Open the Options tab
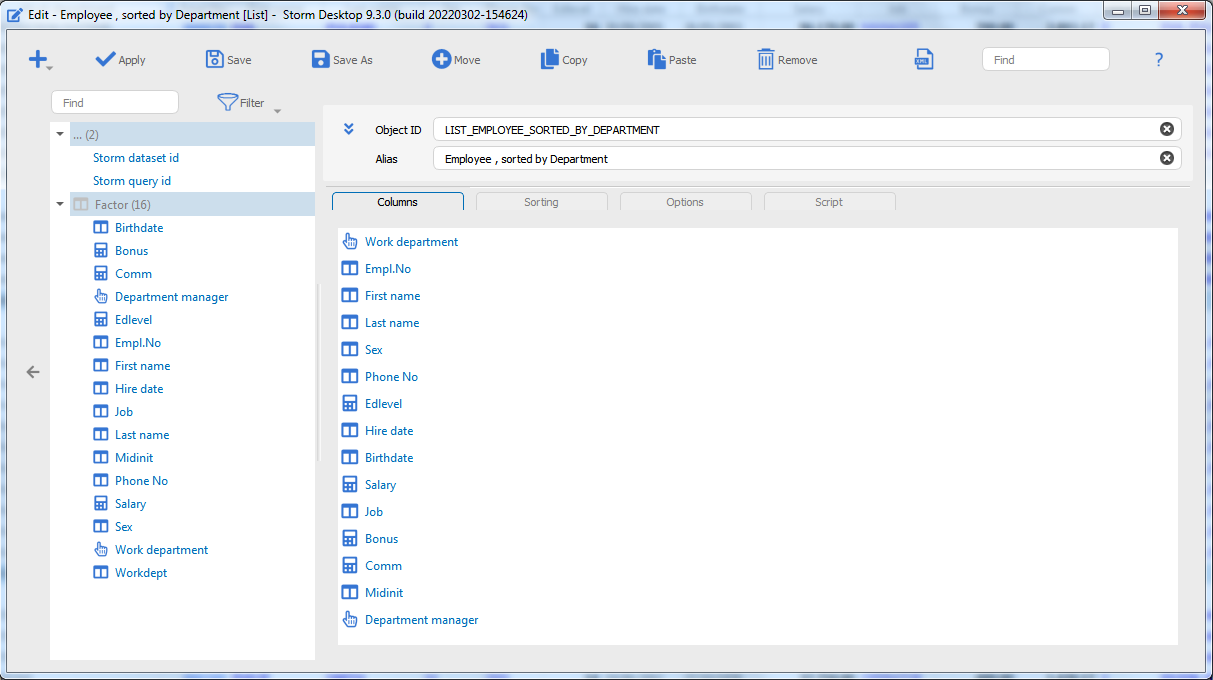The height and width of the screenshot is (680, 1213). pyautogui.click(x=686, y=202)
